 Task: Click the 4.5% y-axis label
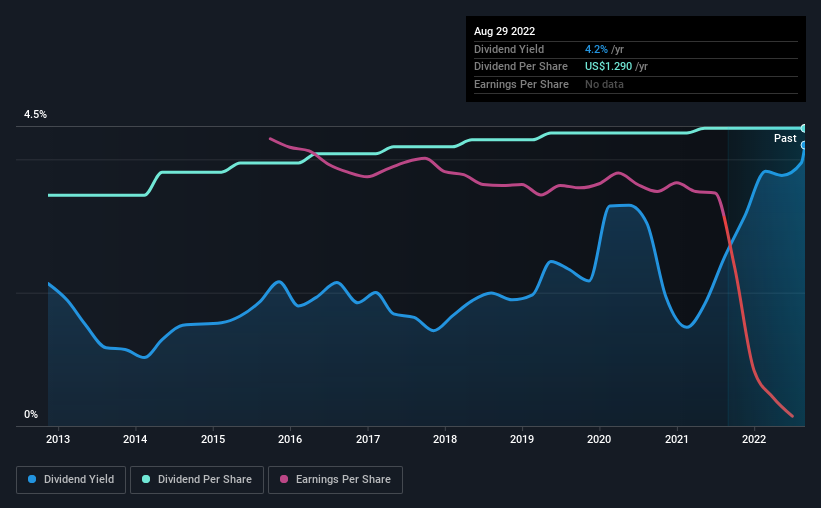coord(35,114)
